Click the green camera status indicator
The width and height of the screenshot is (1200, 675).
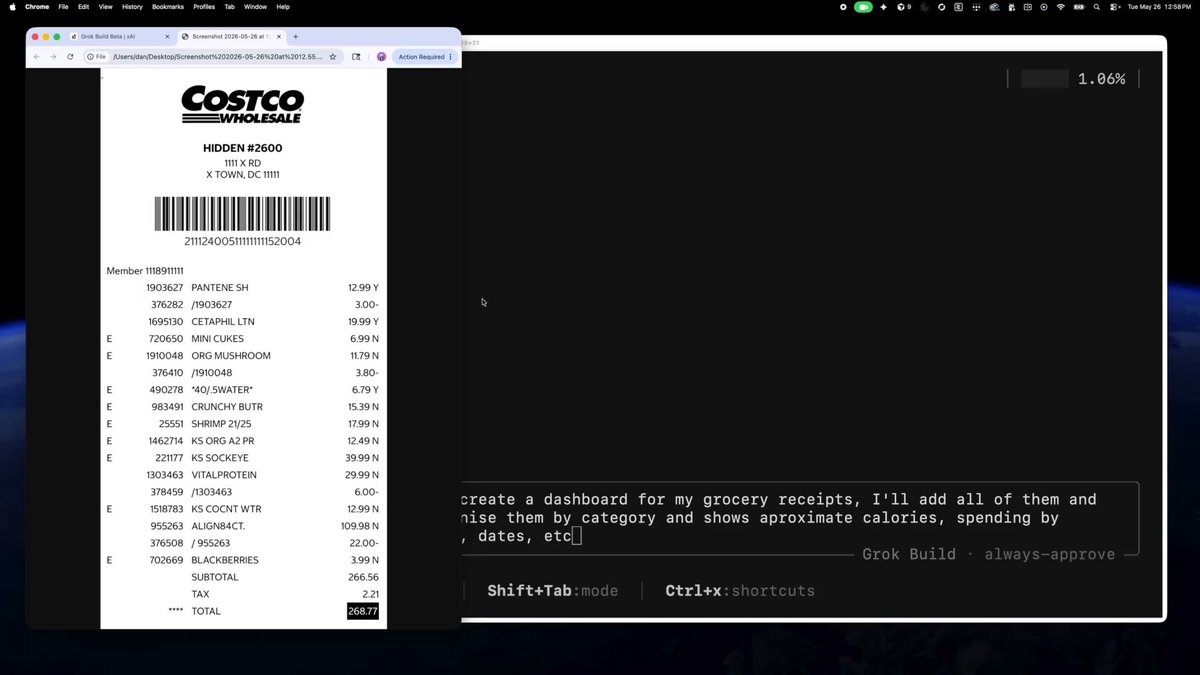(863, 6)
